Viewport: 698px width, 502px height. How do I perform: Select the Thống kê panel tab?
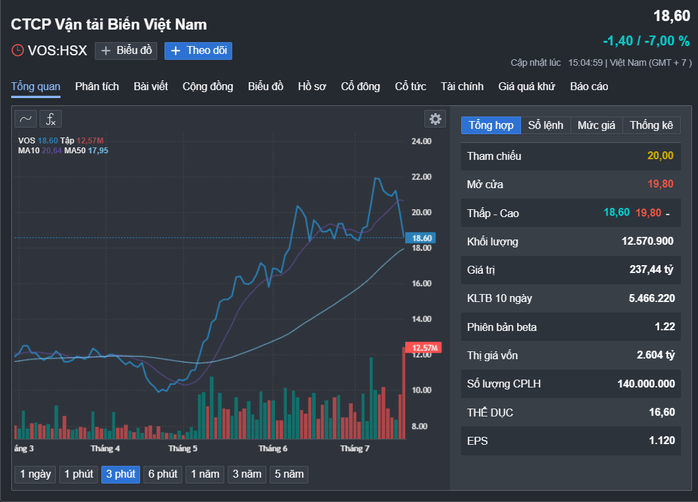tap(651, 126)
